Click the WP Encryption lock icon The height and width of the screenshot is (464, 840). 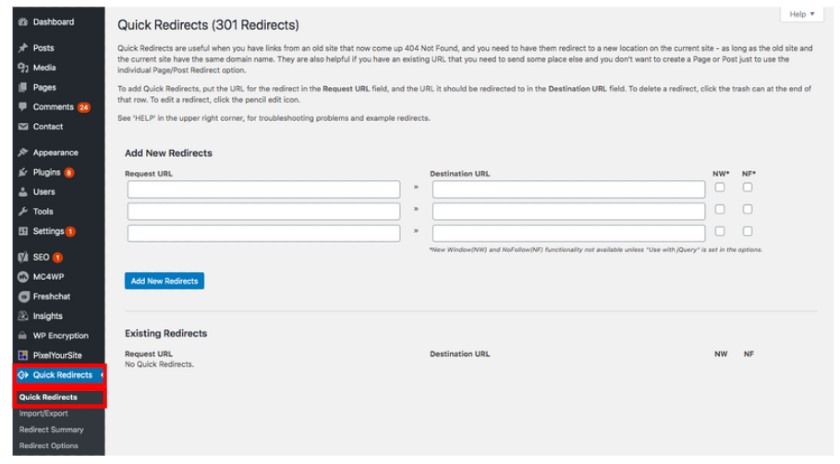pyautogui.click(x=22, y=335)
